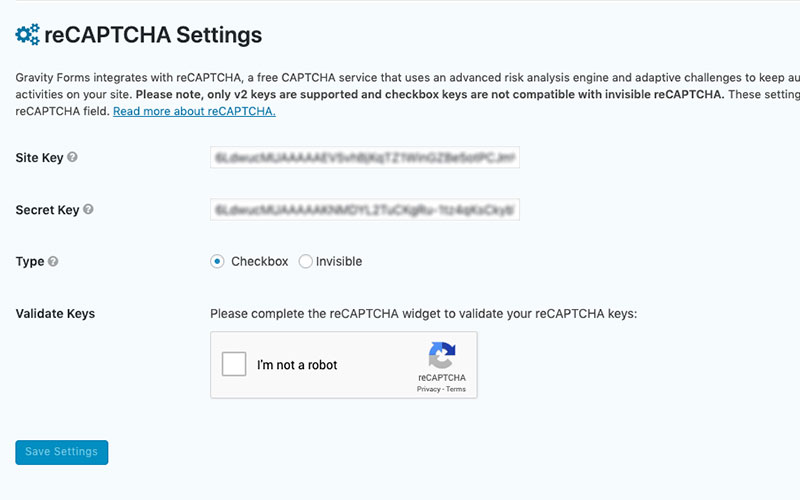Focus the Secret Key input field
The image size is (800, 500).
(x=365, y=210)
